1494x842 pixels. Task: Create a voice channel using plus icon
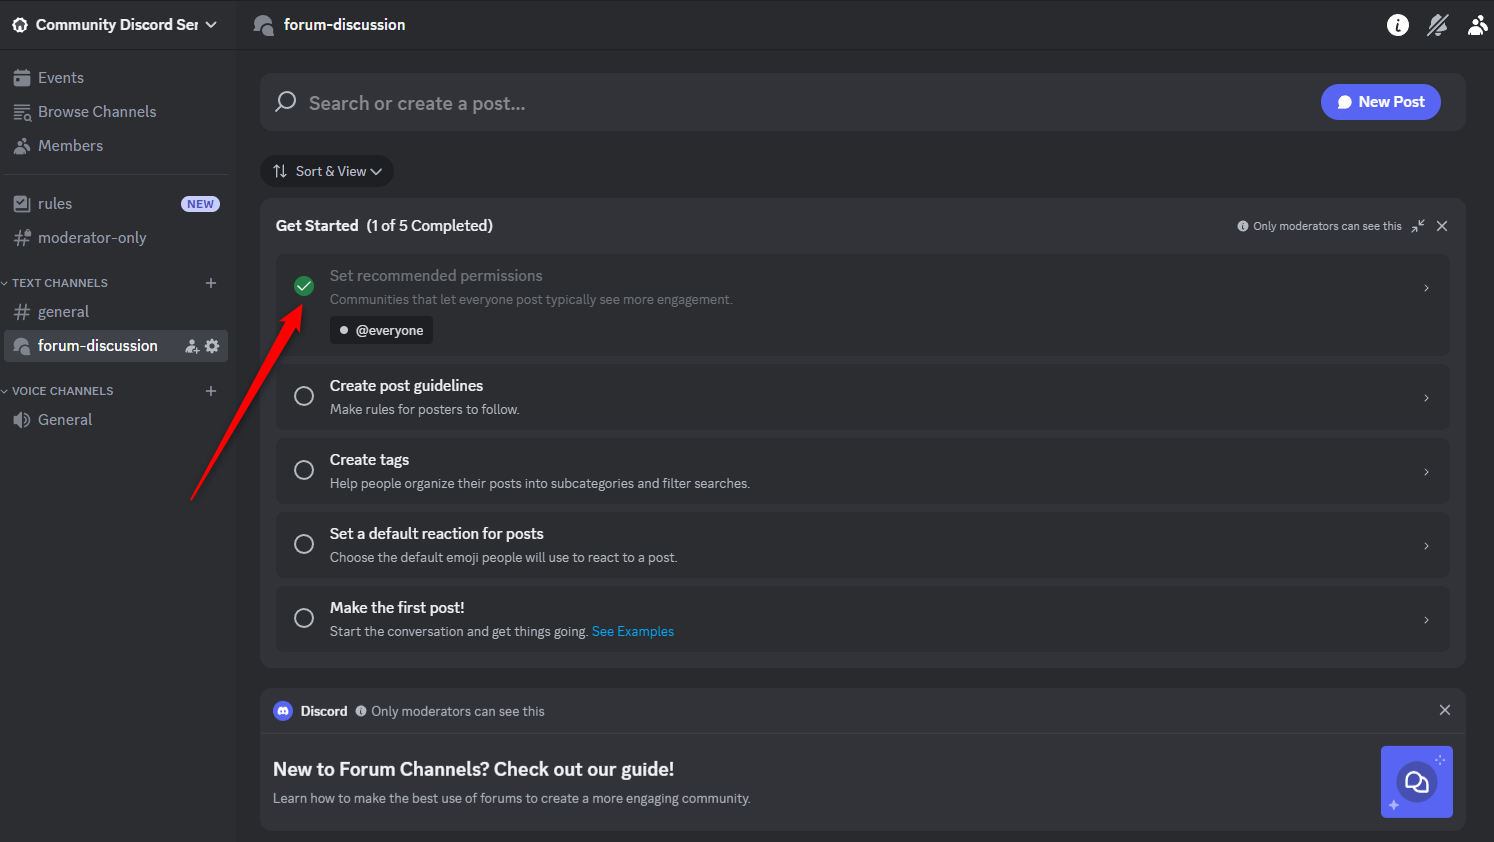[211, 391]
